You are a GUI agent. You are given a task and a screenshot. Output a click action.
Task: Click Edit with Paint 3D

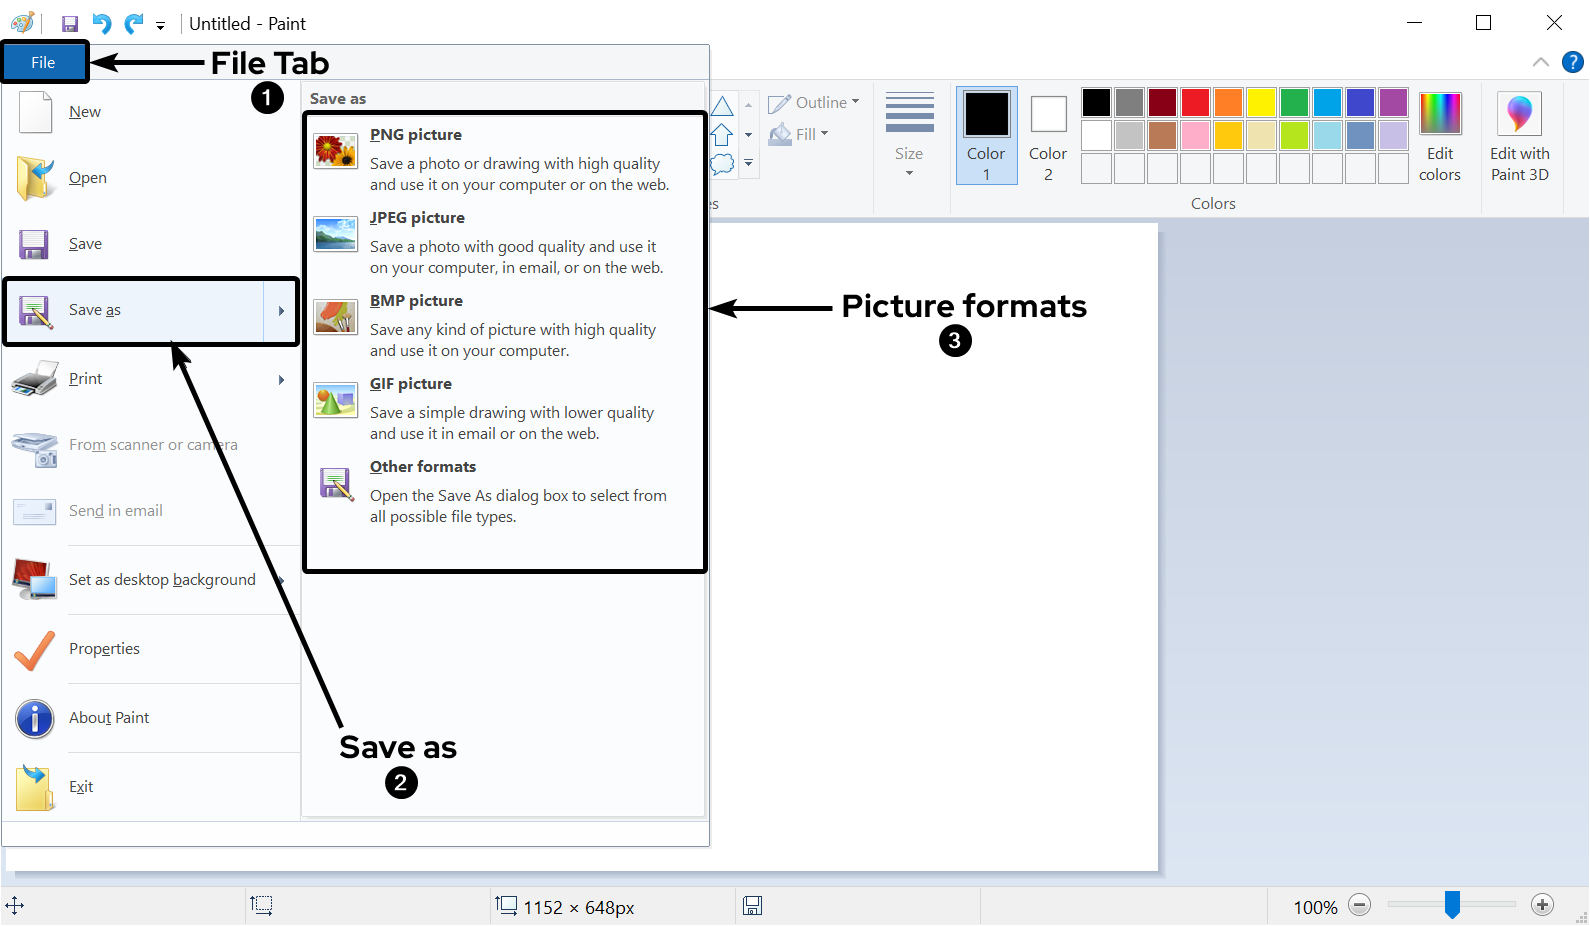pyautogui.click(x=1520, y=136)
